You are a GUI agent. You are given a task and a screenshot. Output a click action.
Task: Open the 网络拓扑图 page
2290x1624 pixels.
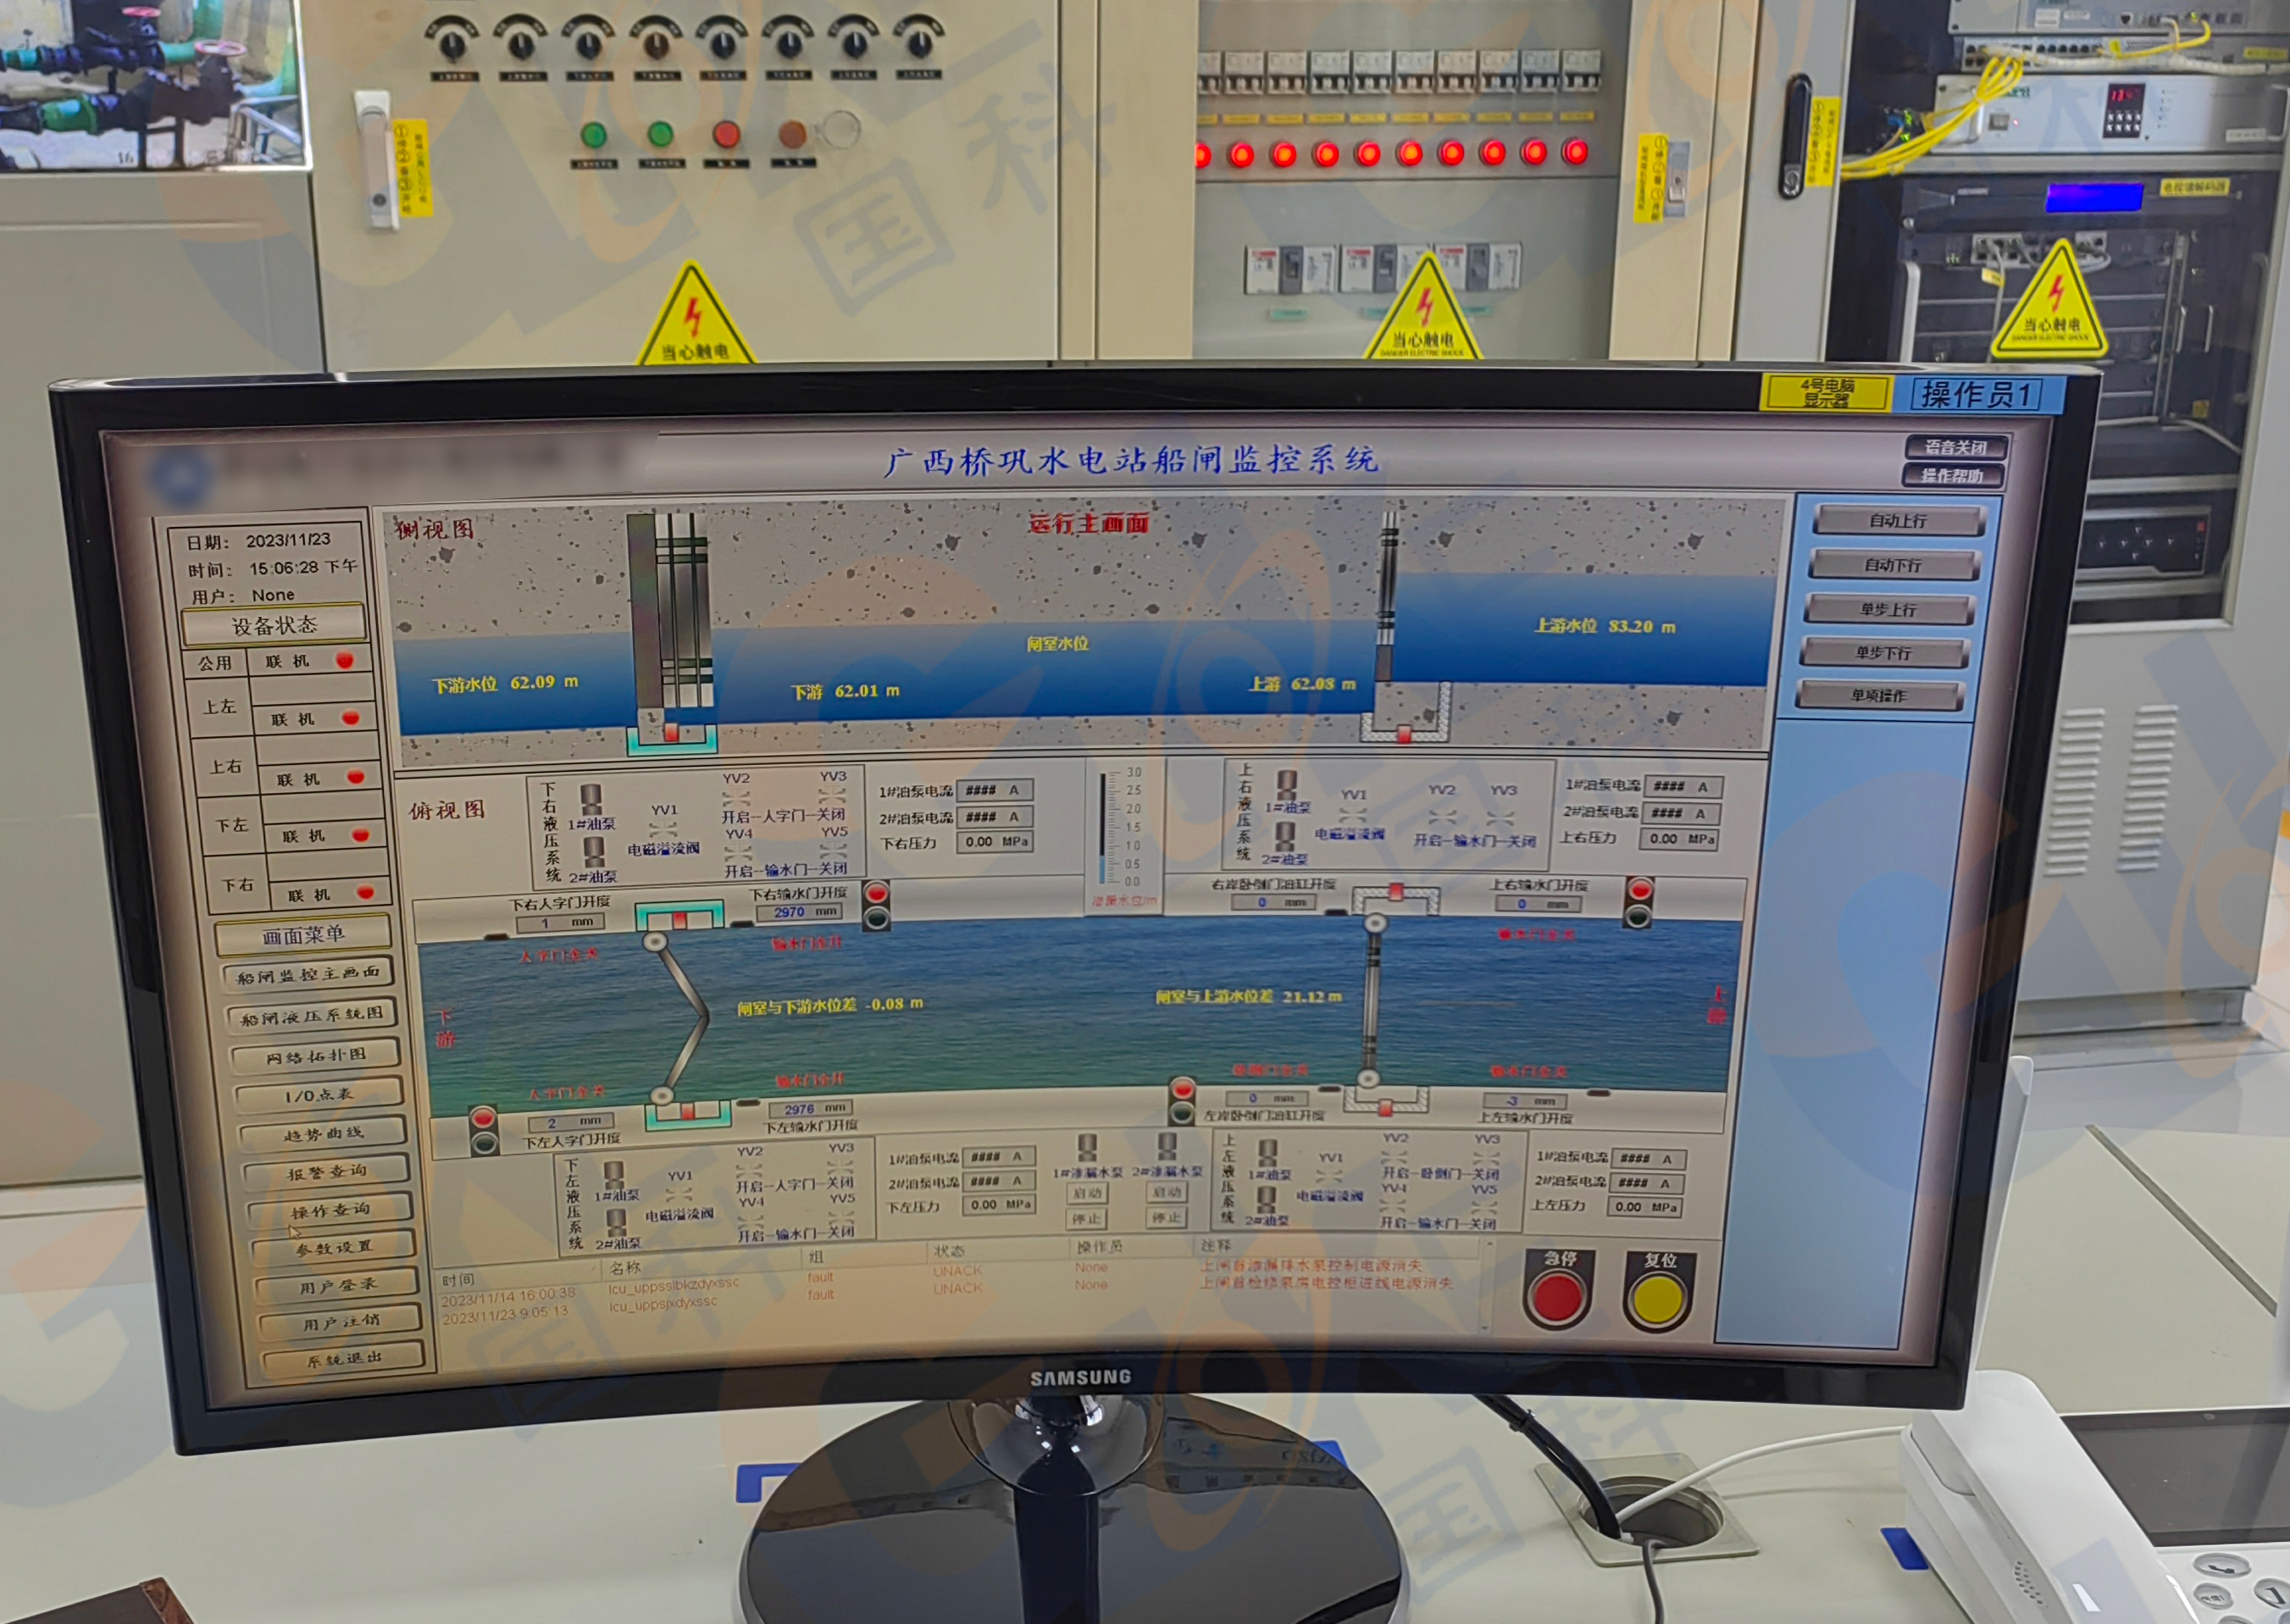pos(316,1056)
